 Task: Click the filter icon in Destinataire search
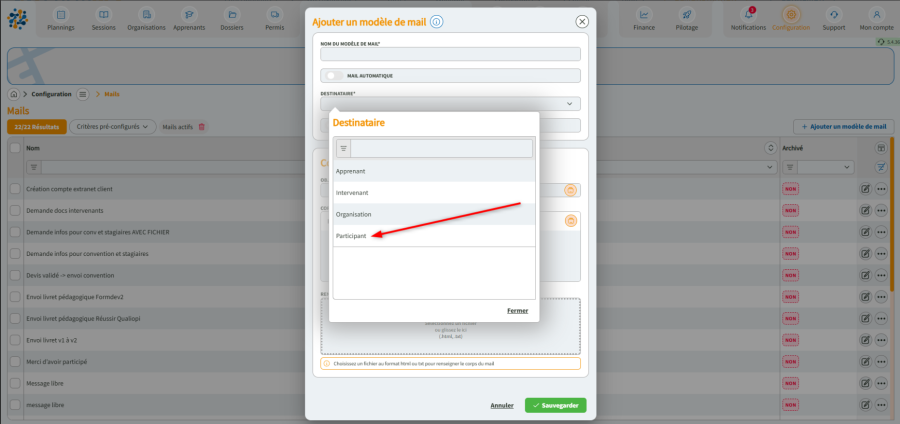343,148
